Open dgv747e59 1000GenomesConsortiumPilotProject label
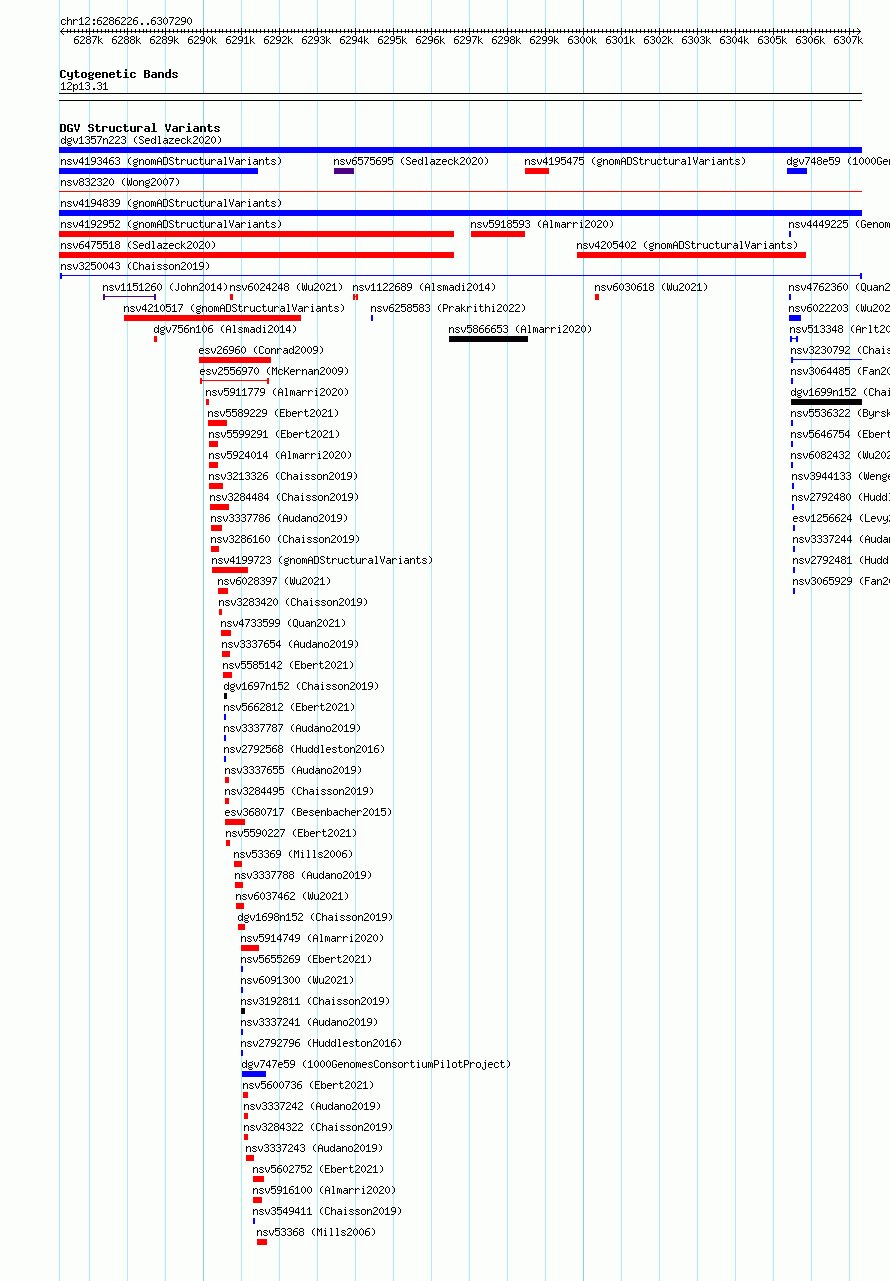 pos(376,1064)
